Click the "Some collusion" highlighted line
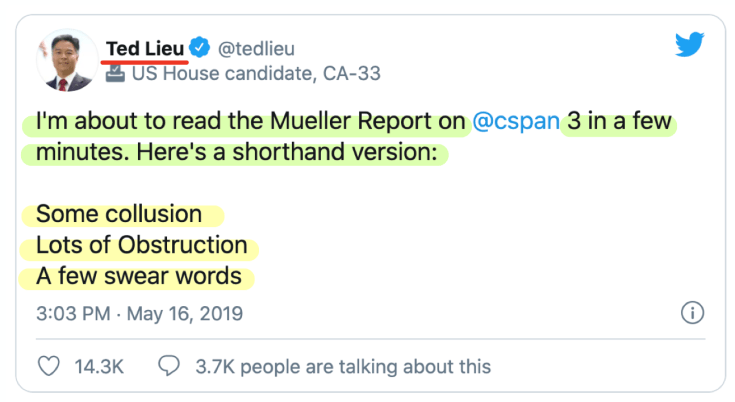The image size is (735, 402). click(119, 214)
